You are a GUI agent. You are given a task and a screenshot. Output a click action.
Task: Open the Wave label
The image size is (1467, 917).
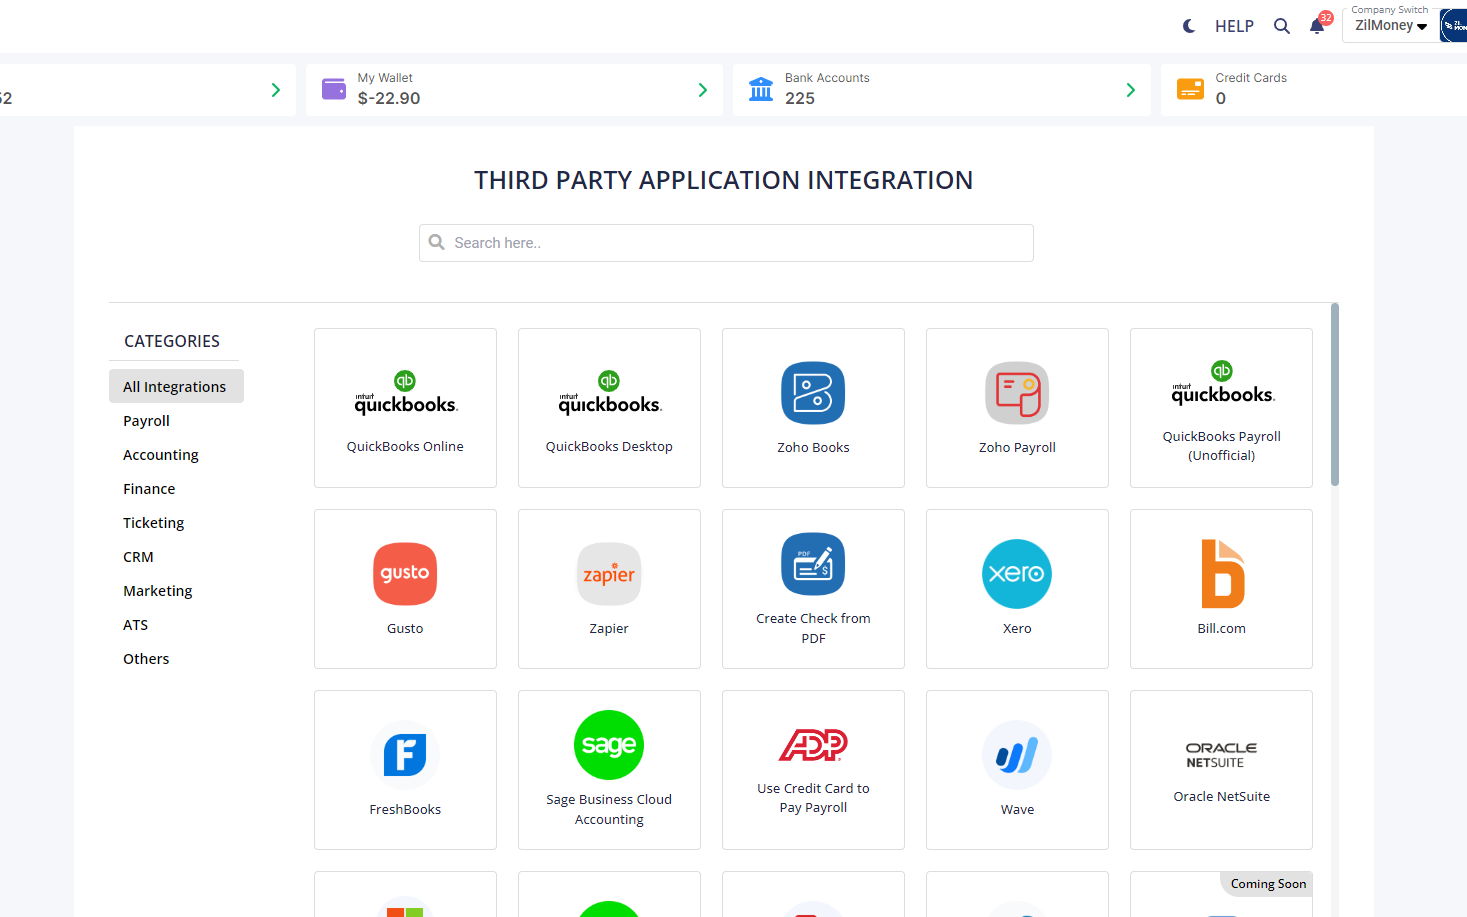[x=1017, y=810]
